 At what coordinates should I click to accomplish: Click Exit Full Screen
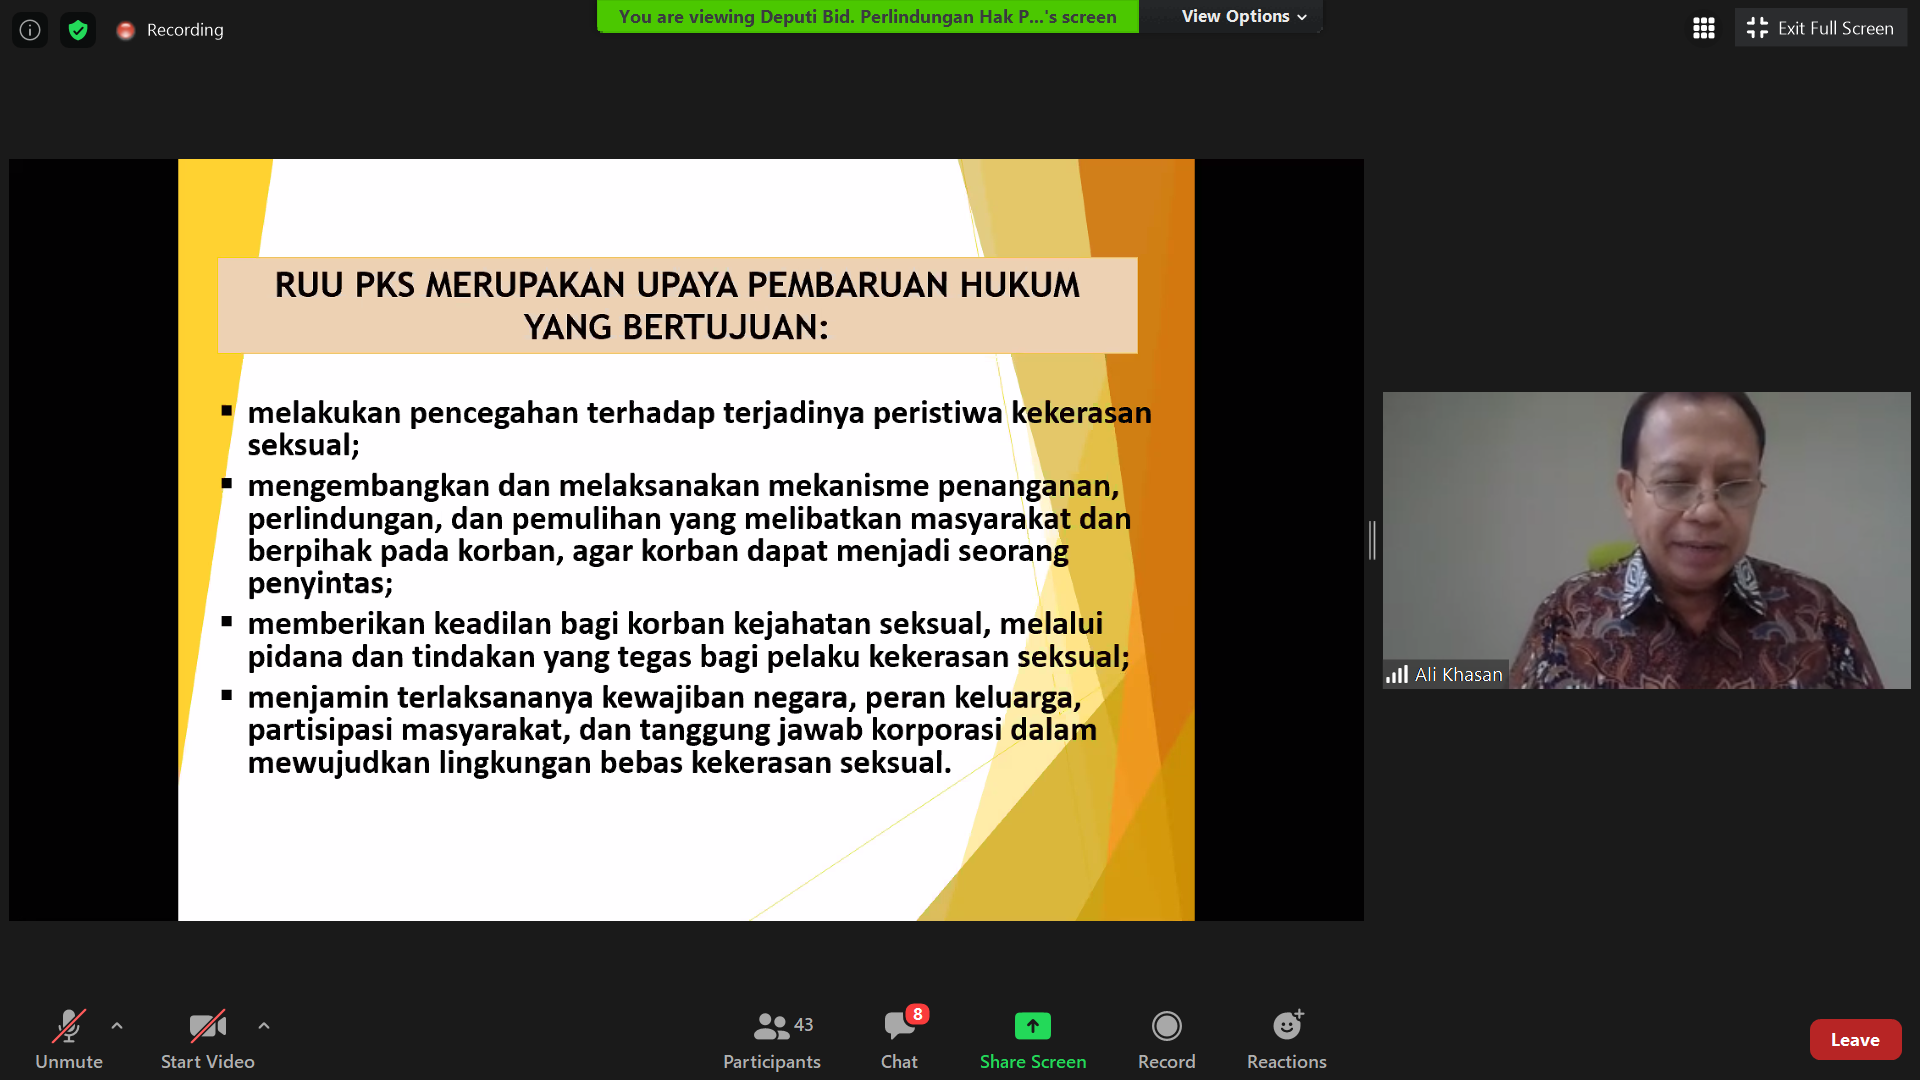click(x=1821, y=28)
